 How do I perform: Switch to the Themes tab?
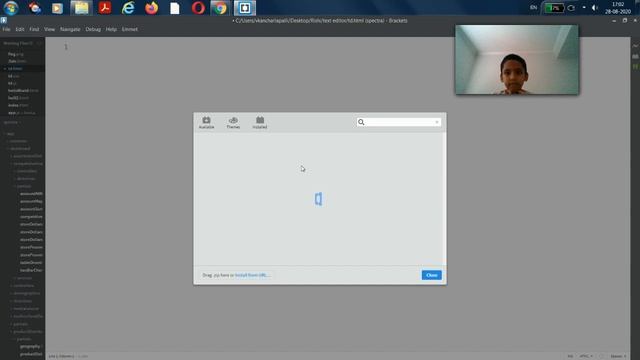[233, 122]
